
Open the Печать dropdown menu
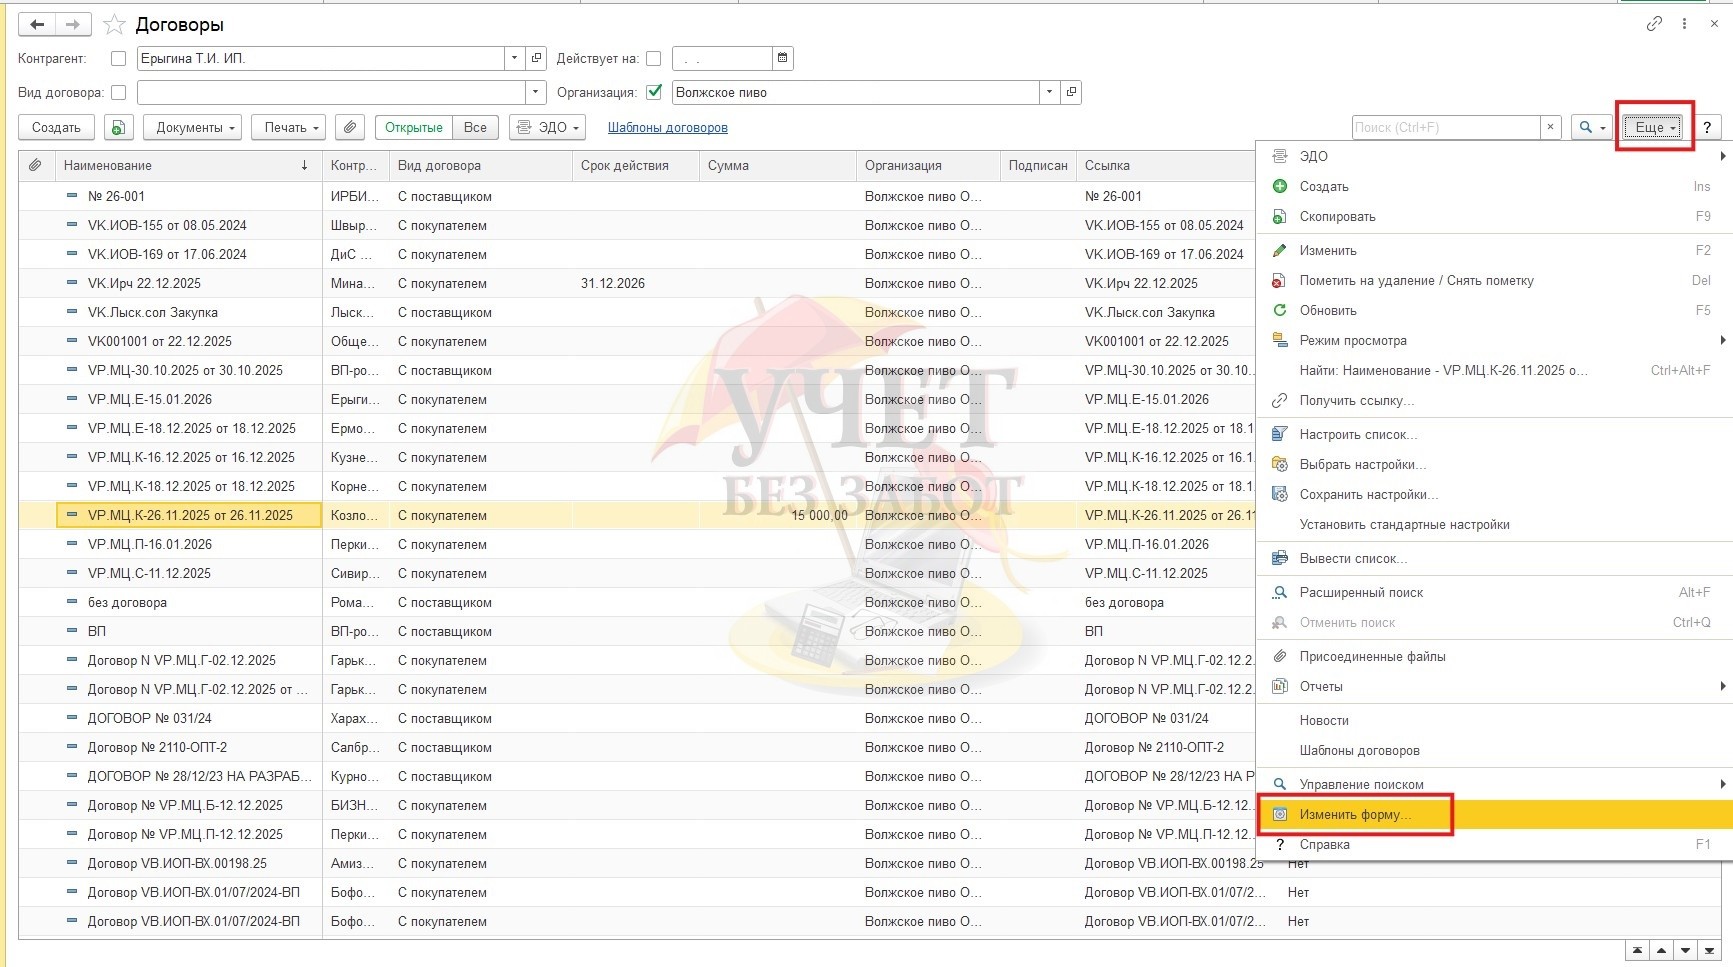click(x=291, y=128)
